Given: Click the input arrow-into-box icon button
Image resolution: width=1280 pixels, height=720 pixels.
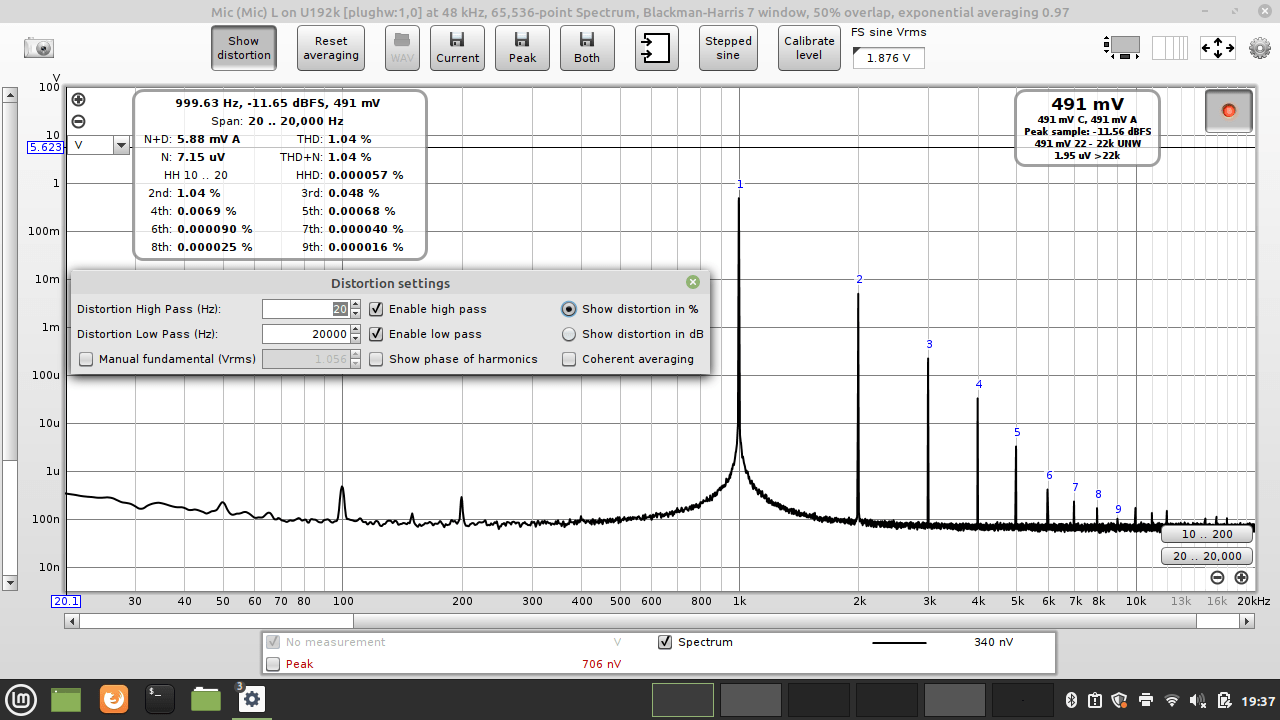Looking at the screenshot, I should pyautogui.click(x=656, y=47).
